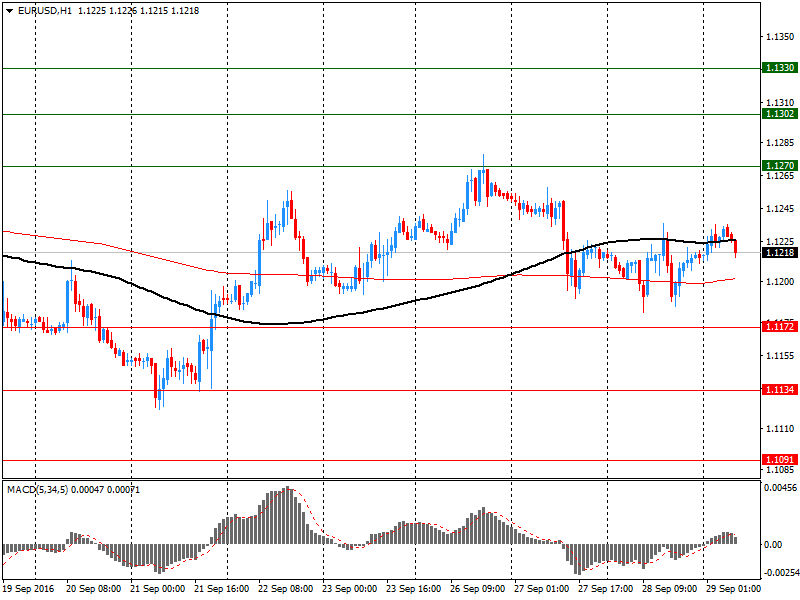Click the MACD scale value 0.00
The width and height of the screenshot is (800, 600).
click(773, 545)
